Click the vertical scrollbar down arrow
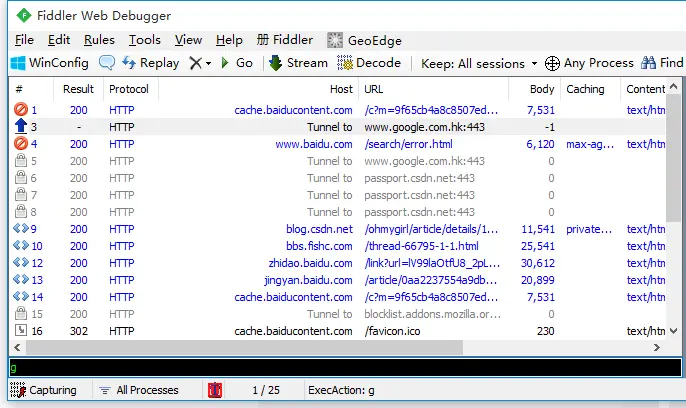This screenshot has width=686, height=408. (674, 331)
